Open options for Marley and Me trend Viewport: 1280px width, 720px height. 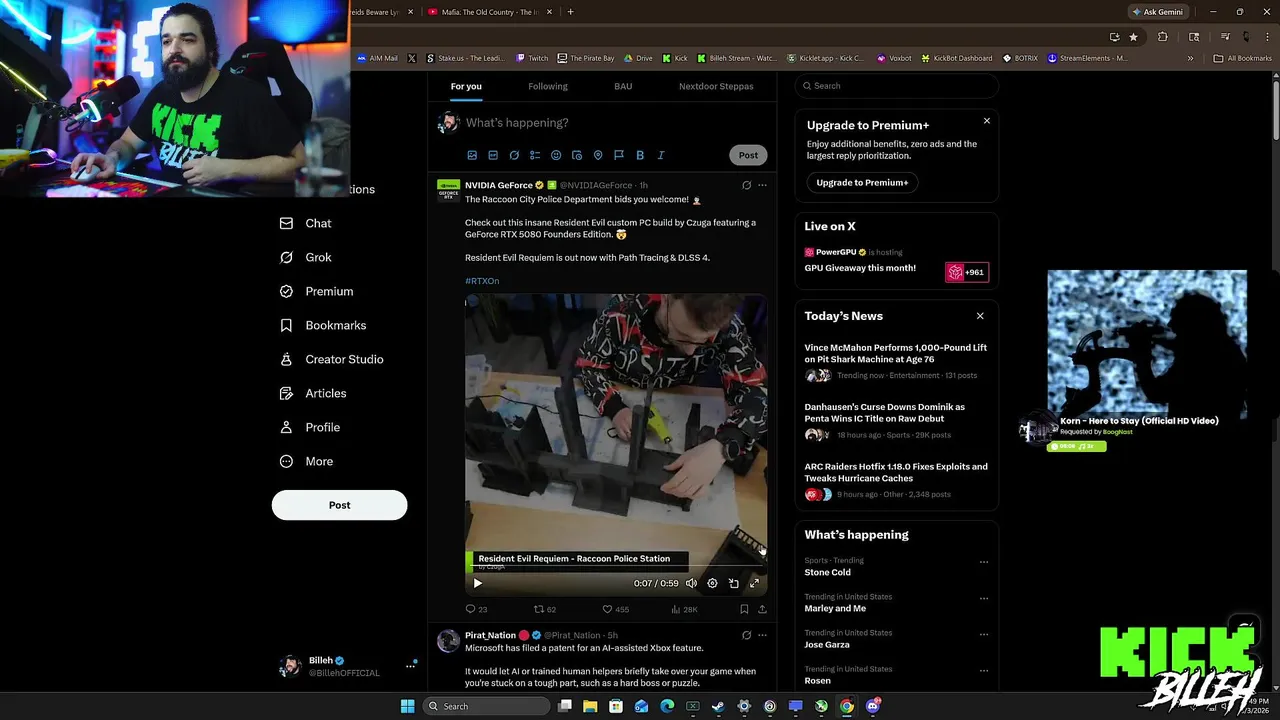[984, 598]
